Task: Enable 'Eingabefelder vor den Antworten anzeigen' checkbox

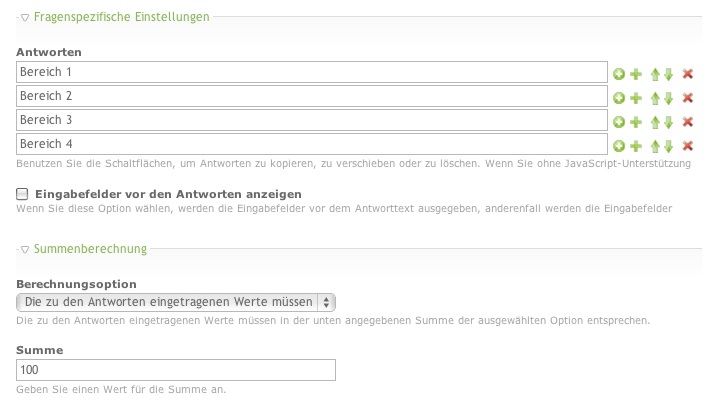Action: tap(22, 193)
